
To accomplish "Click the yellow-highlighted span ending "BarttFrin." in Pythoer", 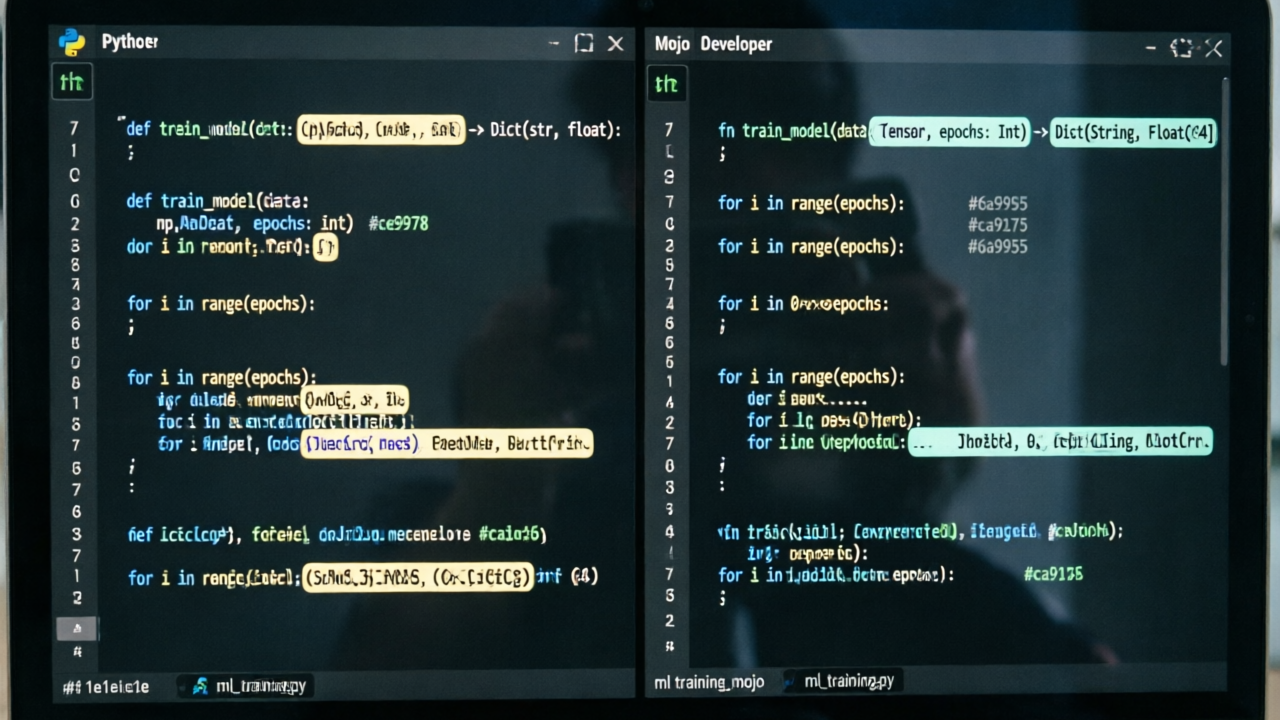I will pyautogui.click(x=447, y=443).
